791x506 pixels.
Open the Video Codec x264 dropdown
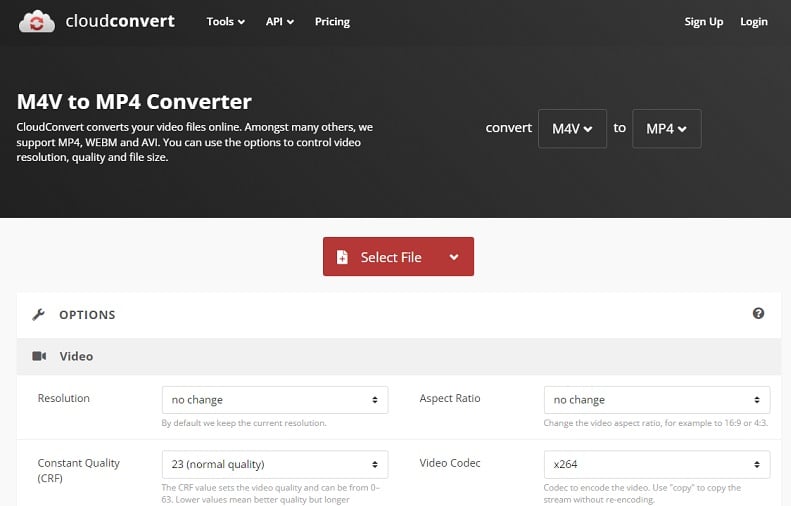[657, 464]
